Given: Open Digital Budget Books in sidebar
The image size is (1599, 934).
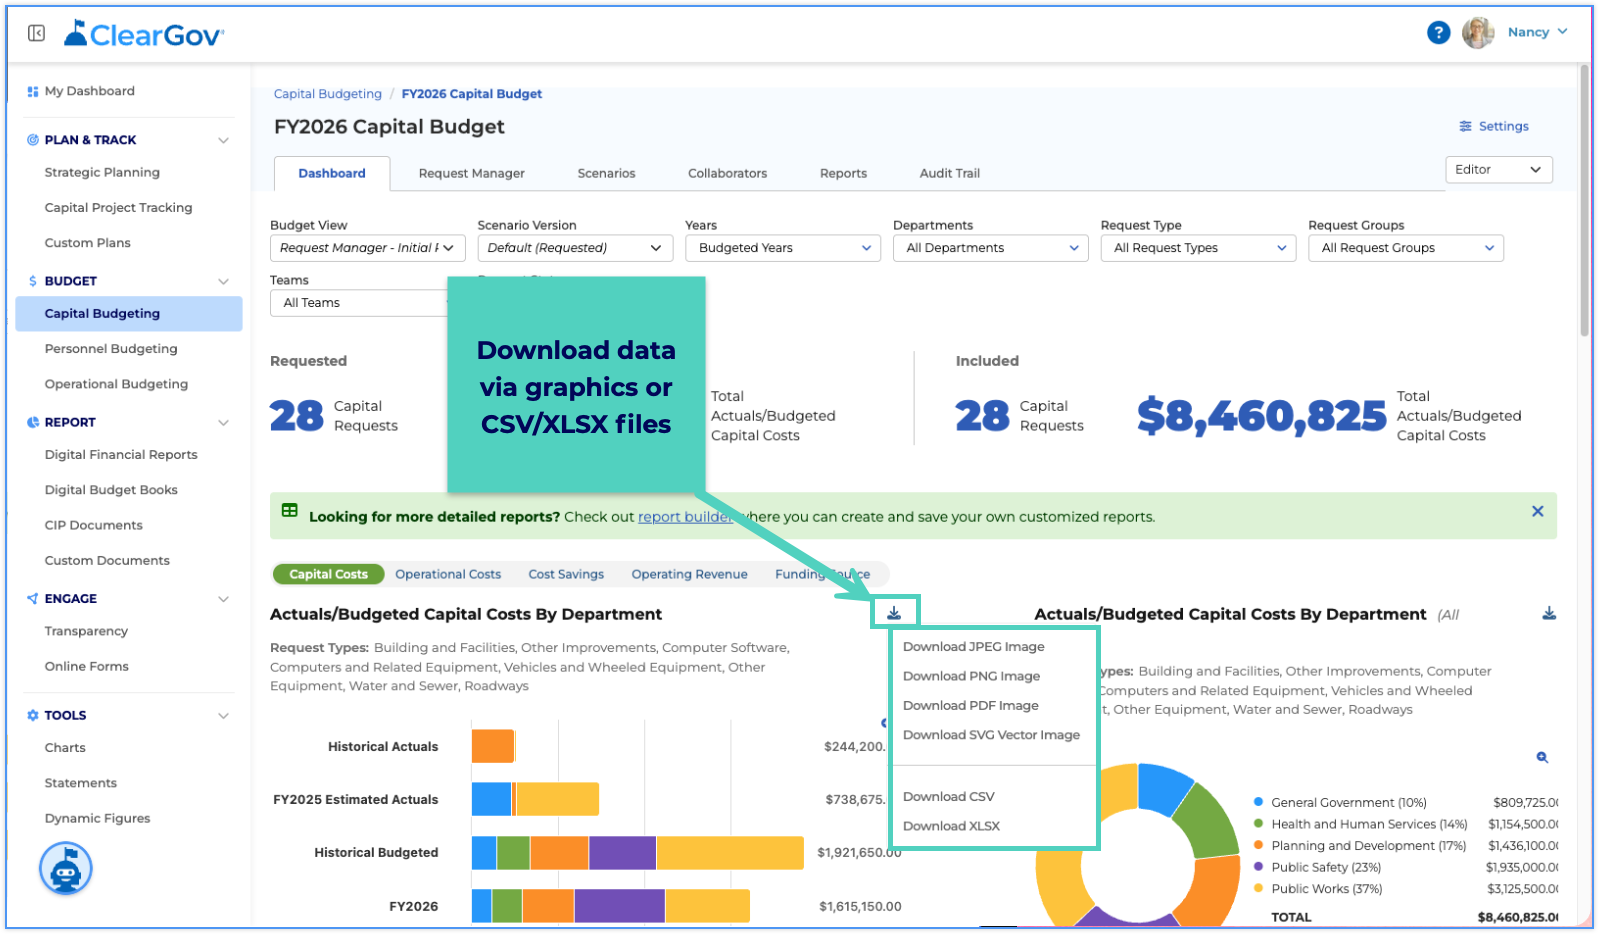Looking at the screenshot, I should pyautogui.click(x=111, y=490).
